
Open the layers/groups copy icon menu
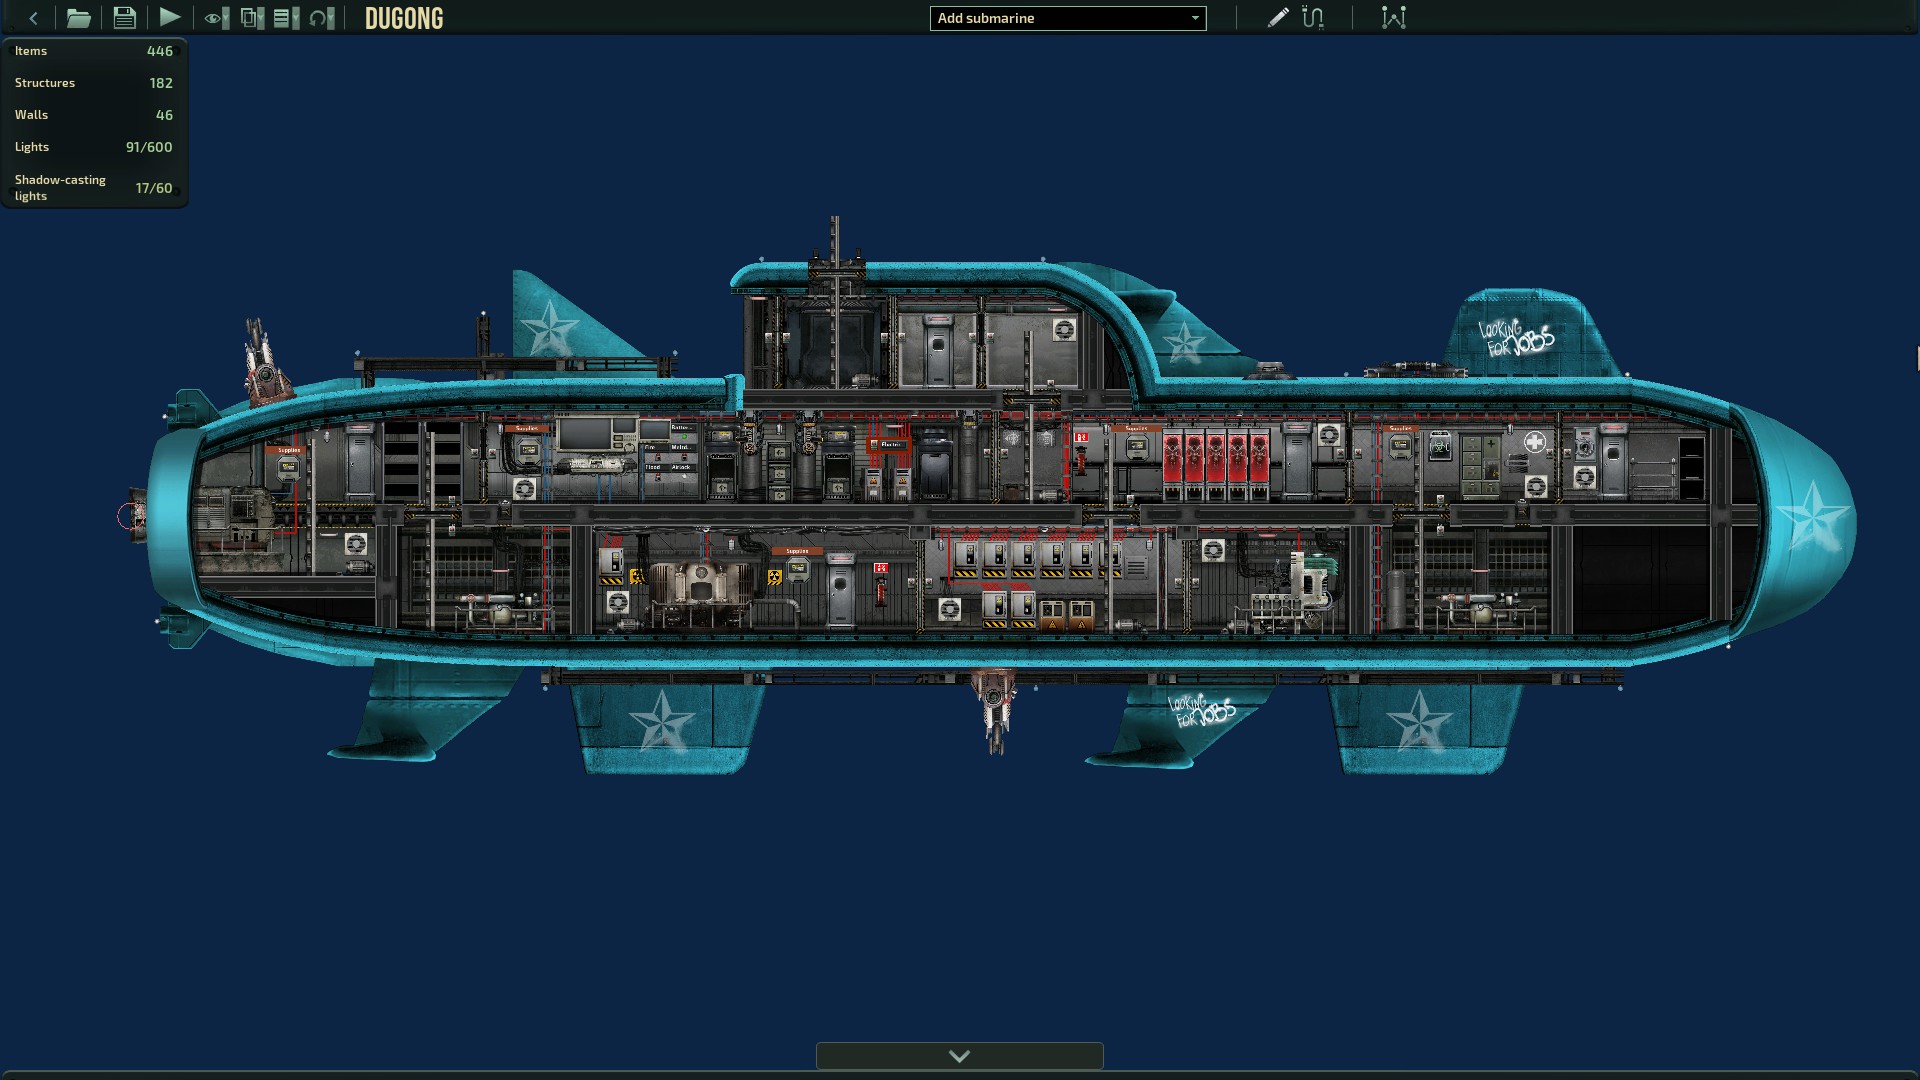click(x=252, y=18)
